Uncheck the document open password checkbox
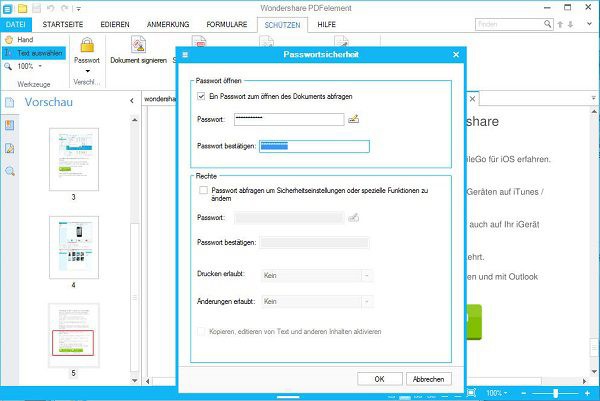Viewport: 600px width, 401px height. click(201, 96)
